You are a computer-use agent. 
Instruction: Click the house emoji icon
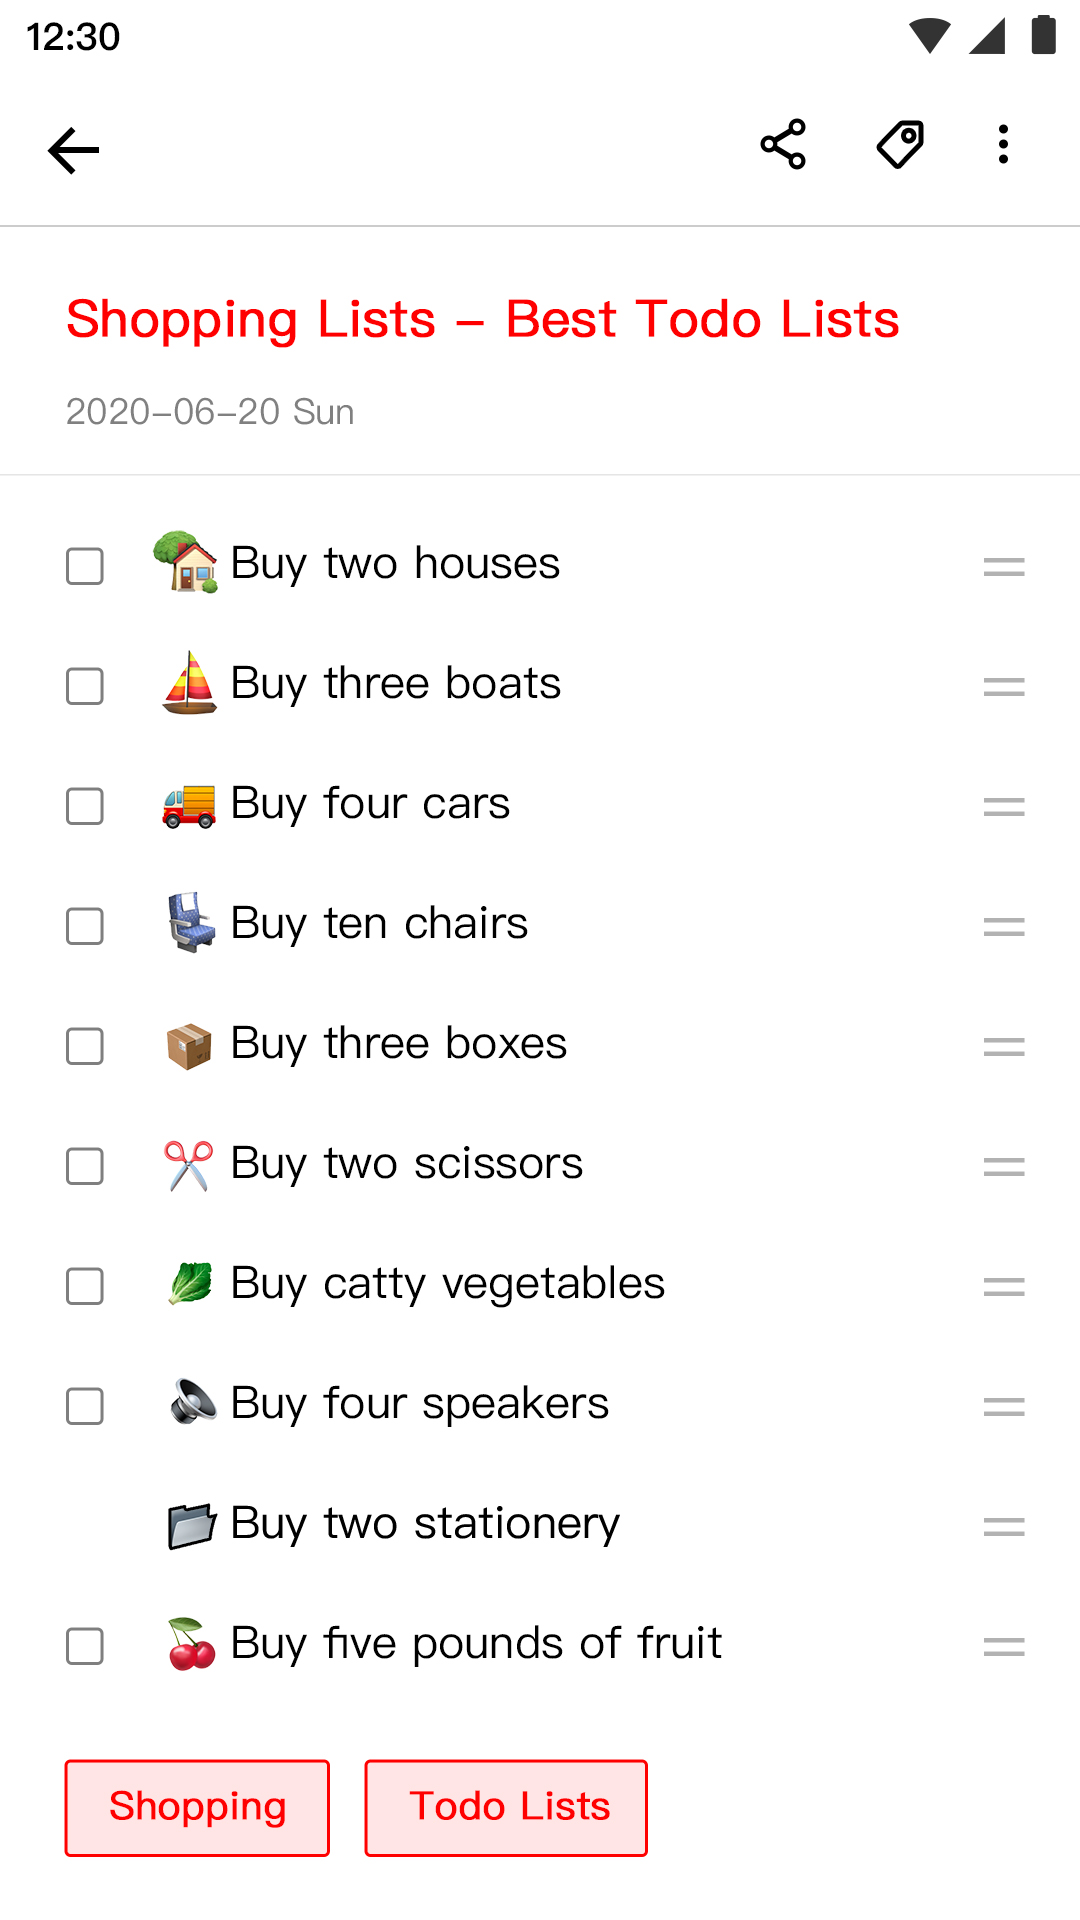tap(187, 562)
